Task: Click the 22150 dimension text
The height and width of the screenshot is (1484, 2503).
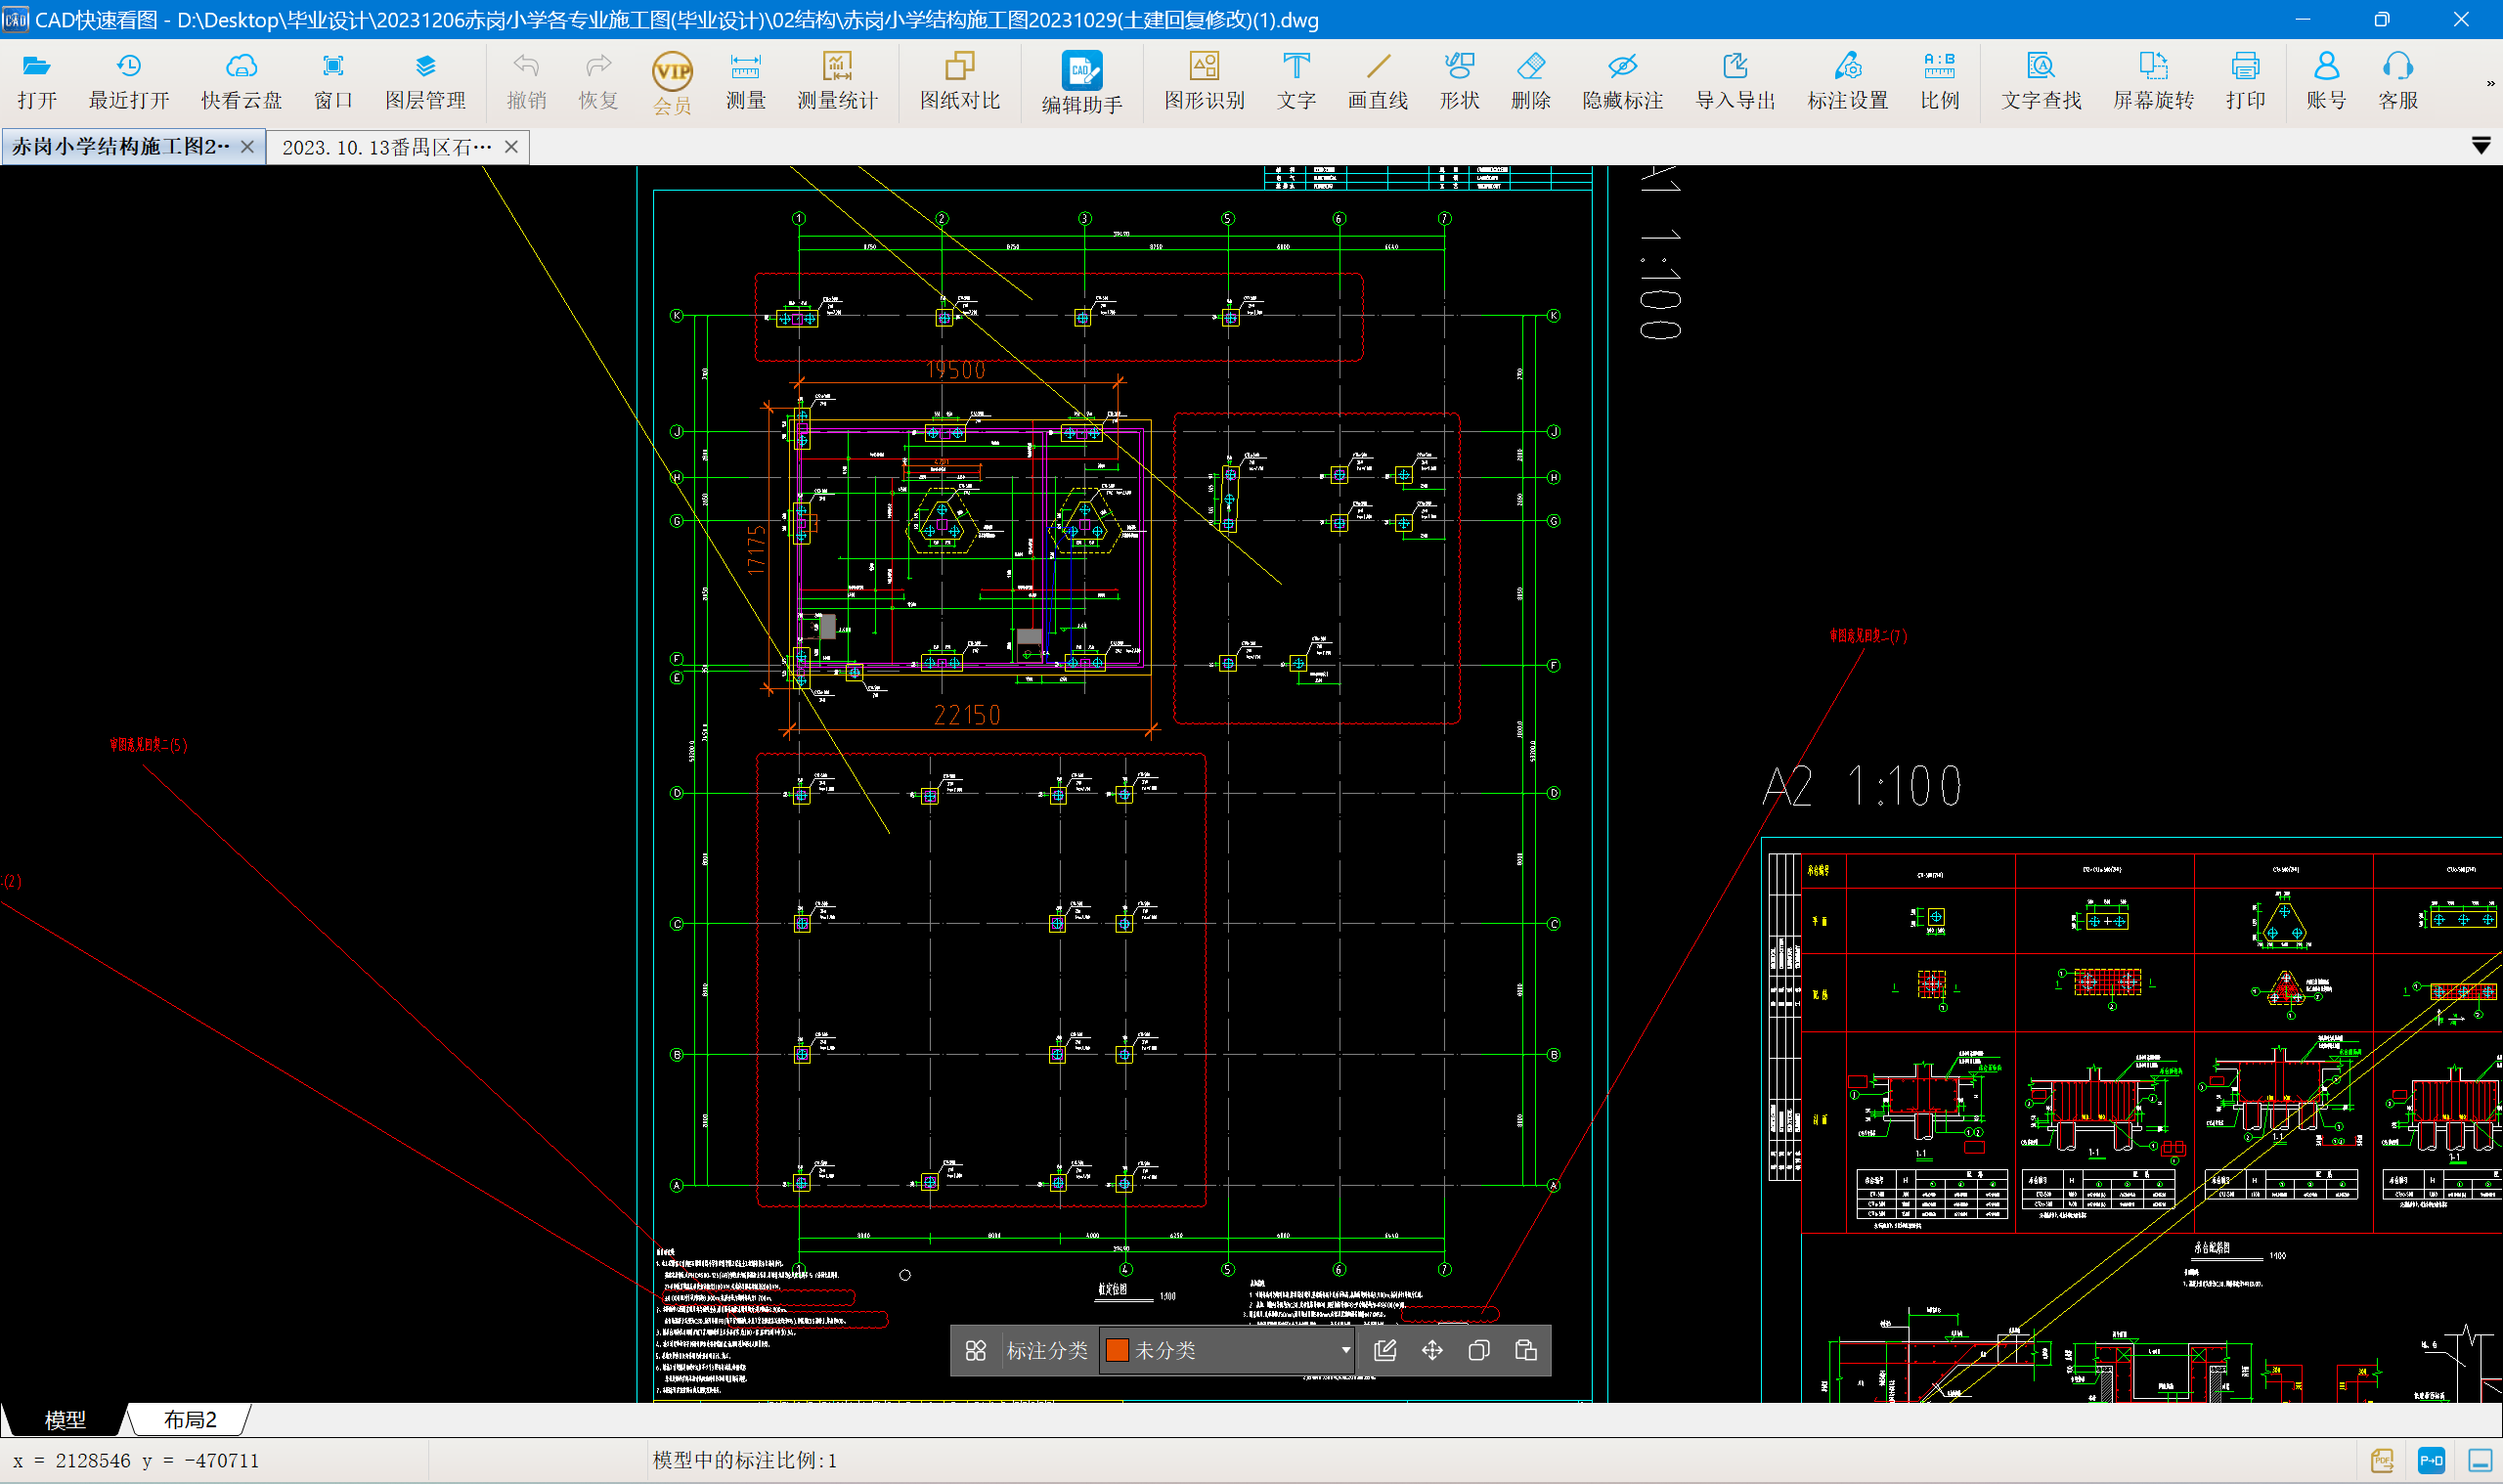Action: click(x=967, y=715)
